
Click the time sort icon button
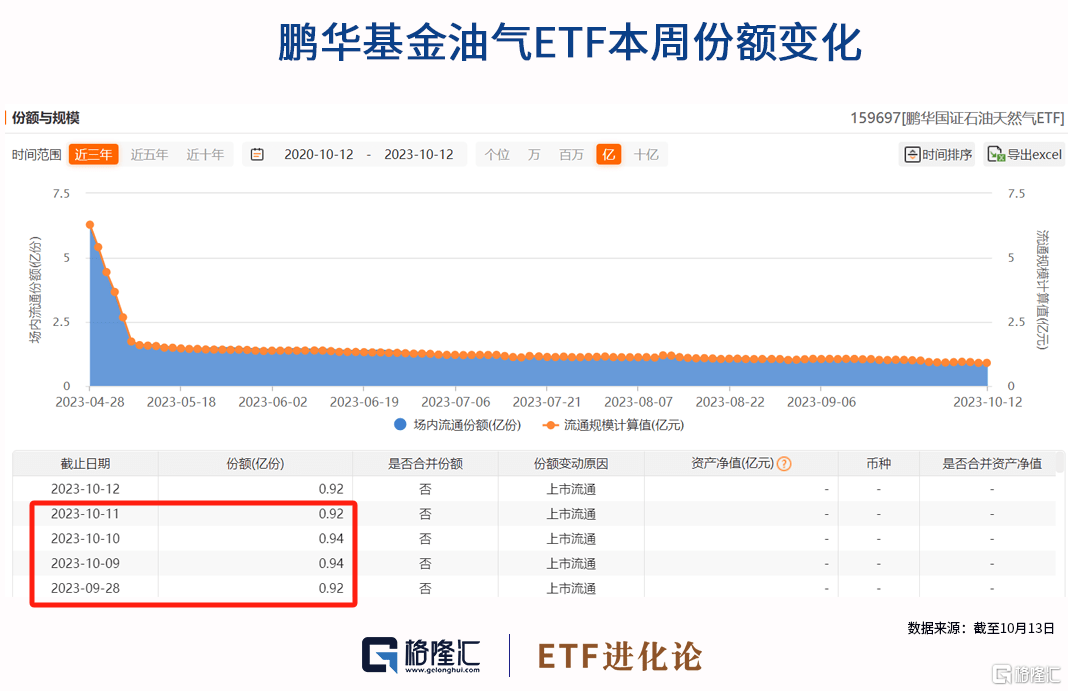[x=912, y=155]
